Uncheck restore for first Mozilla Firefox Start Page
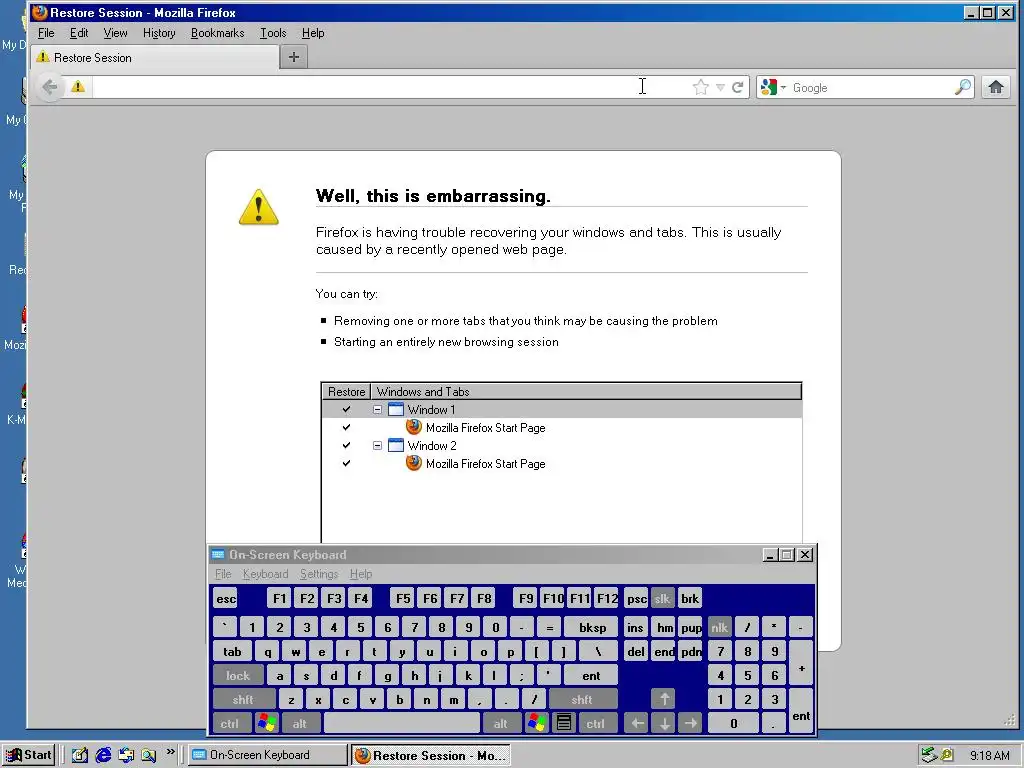 (x=346, y=427)
